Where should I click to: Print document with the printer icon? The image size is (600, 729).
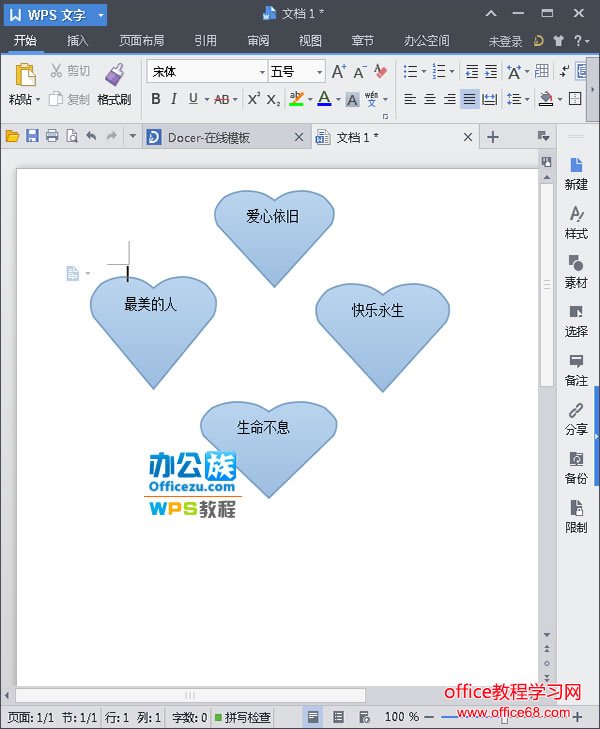[x=52, y=136]
